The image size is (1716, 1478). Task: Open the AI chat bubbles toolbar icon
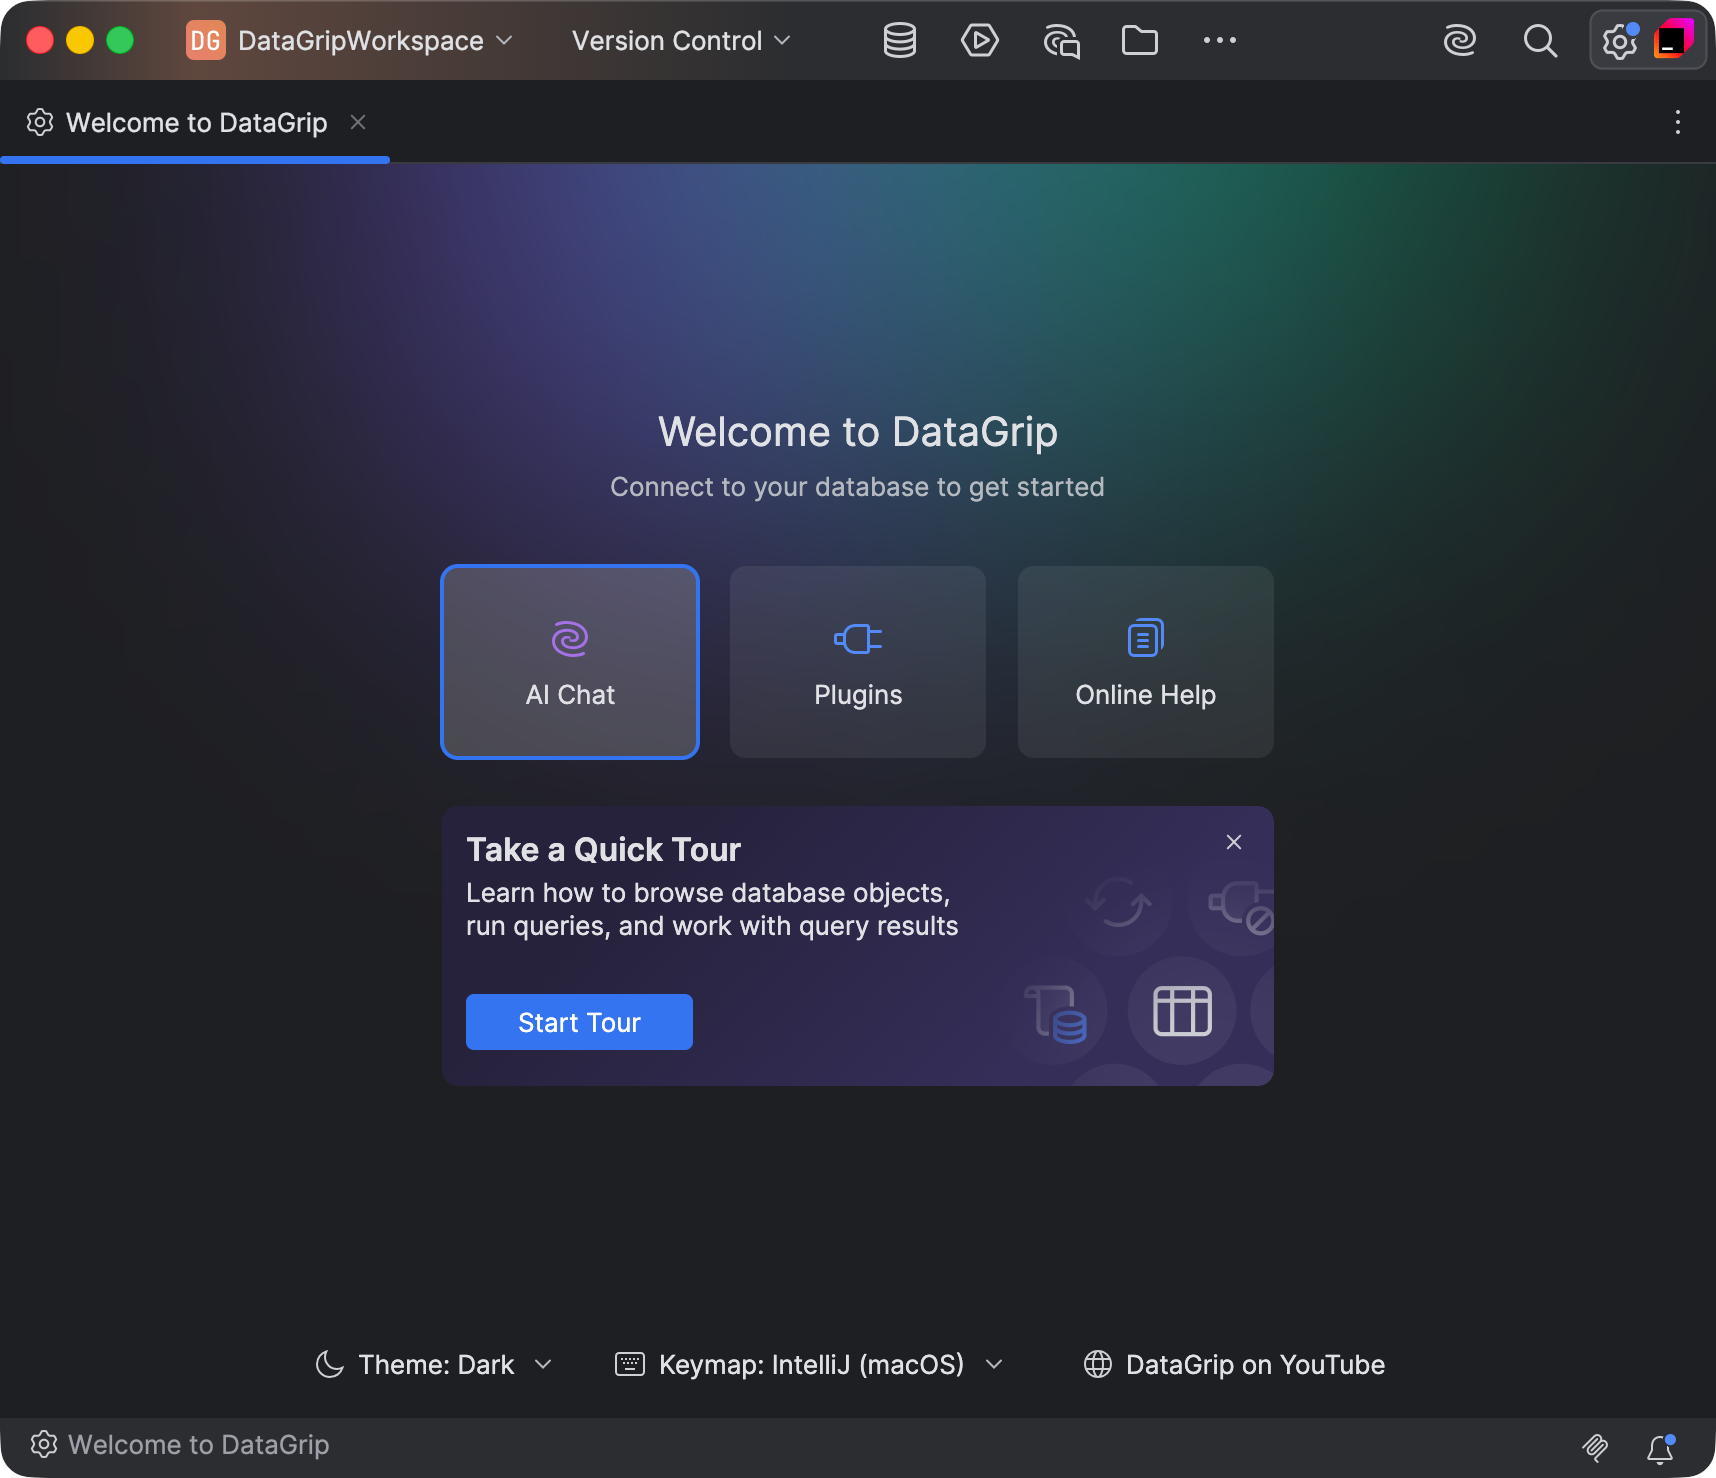click(x=1061, y=41)
